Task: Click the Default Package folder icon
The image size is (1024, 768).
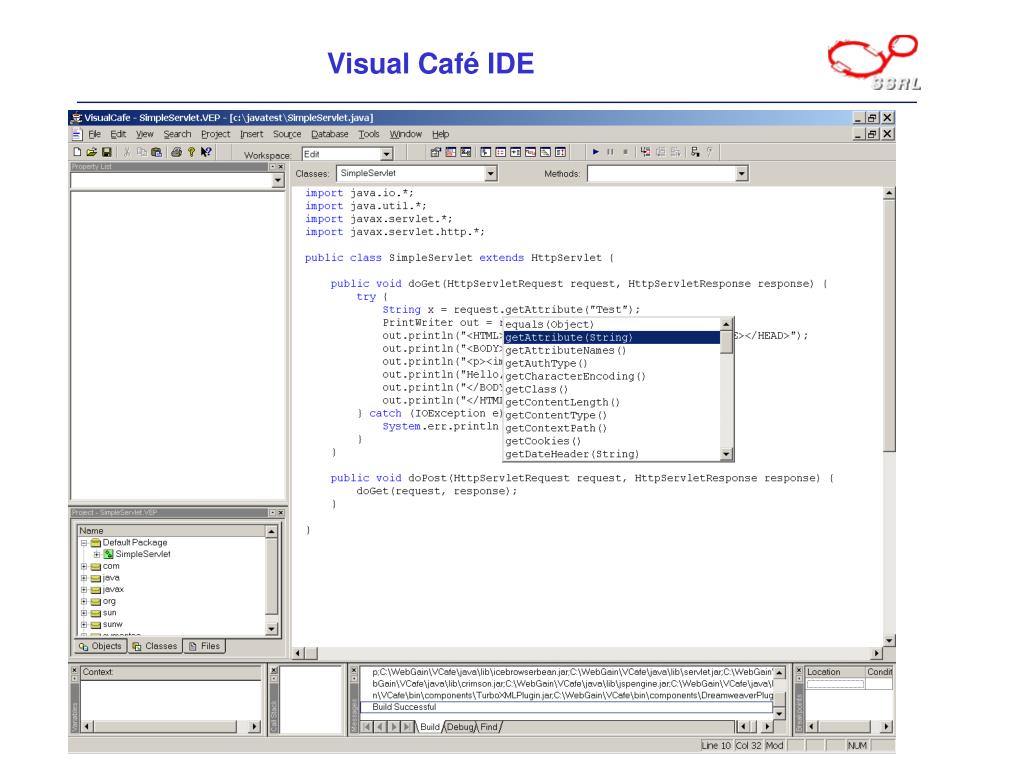Action: [95, 543]
